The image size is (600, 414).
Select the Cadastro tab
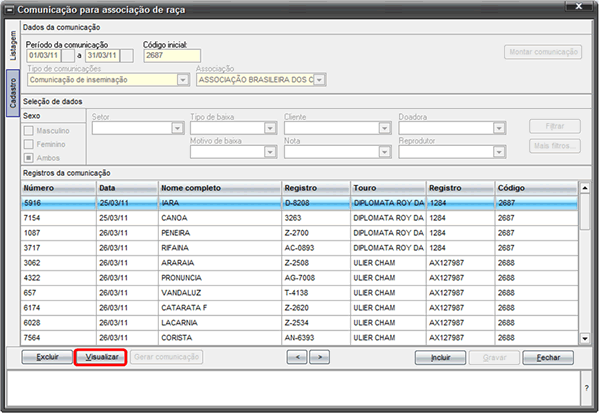tap(13, 93)
